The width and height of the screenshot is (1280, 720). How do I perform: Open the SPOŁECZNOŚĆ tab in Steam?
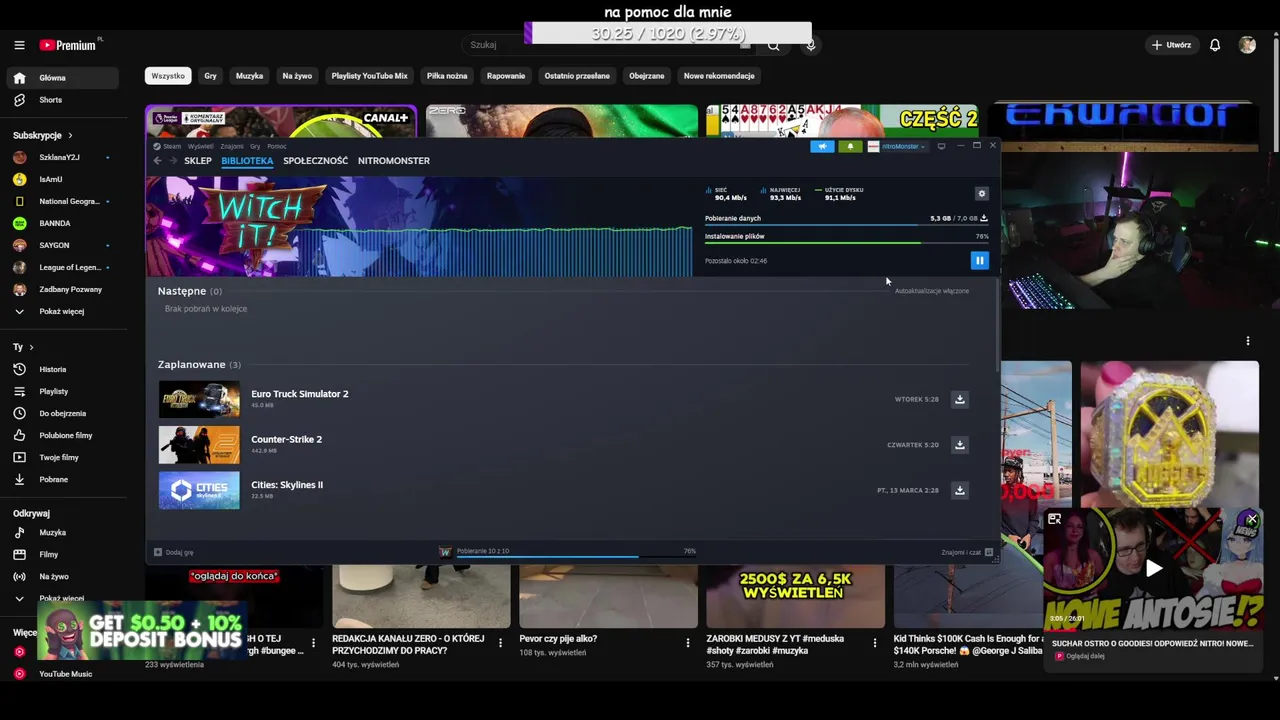[315, 160]
